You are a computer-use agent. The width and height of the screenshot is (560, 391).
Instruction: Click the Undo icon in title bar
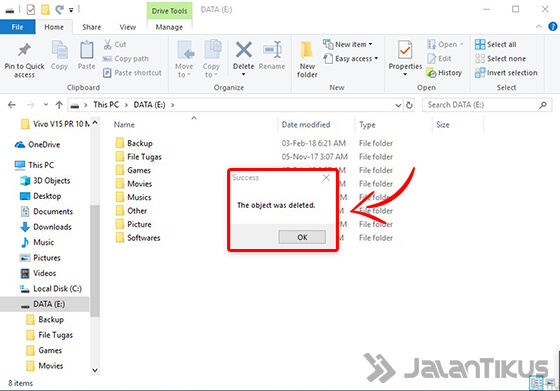coord(59,10)
